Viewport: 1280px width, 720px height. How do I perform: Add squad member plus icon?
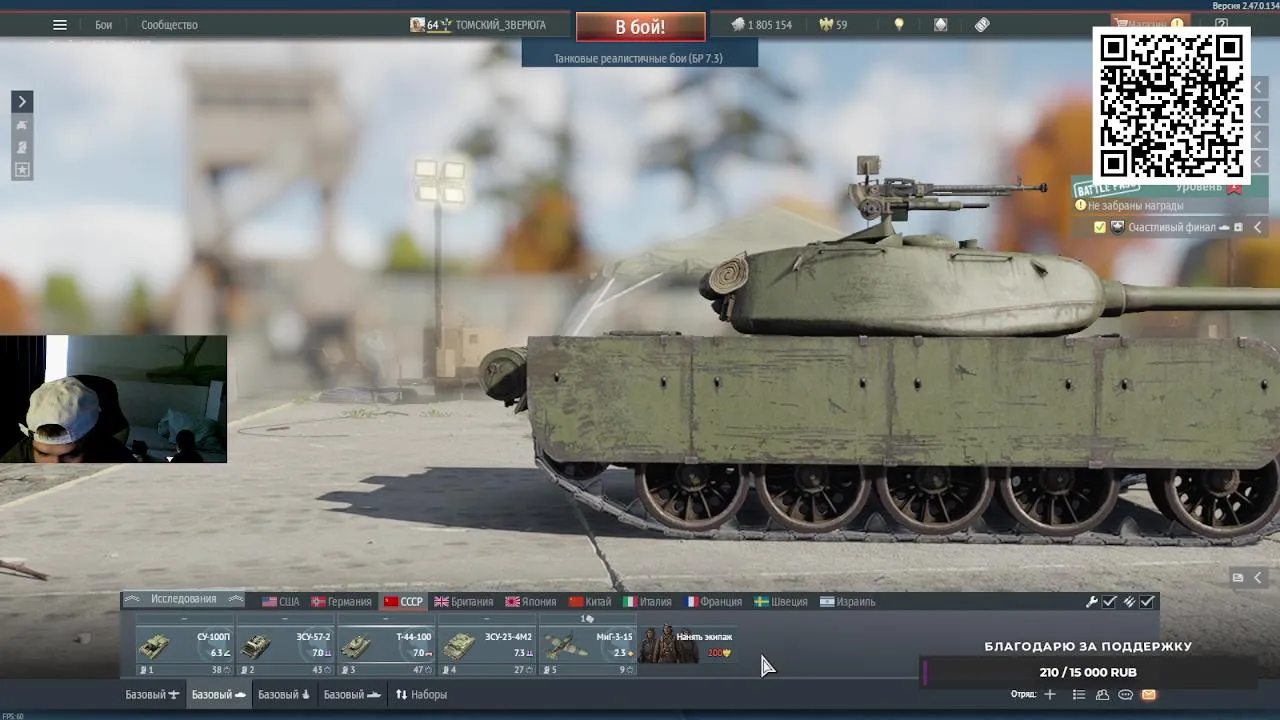pos(1049,694)
